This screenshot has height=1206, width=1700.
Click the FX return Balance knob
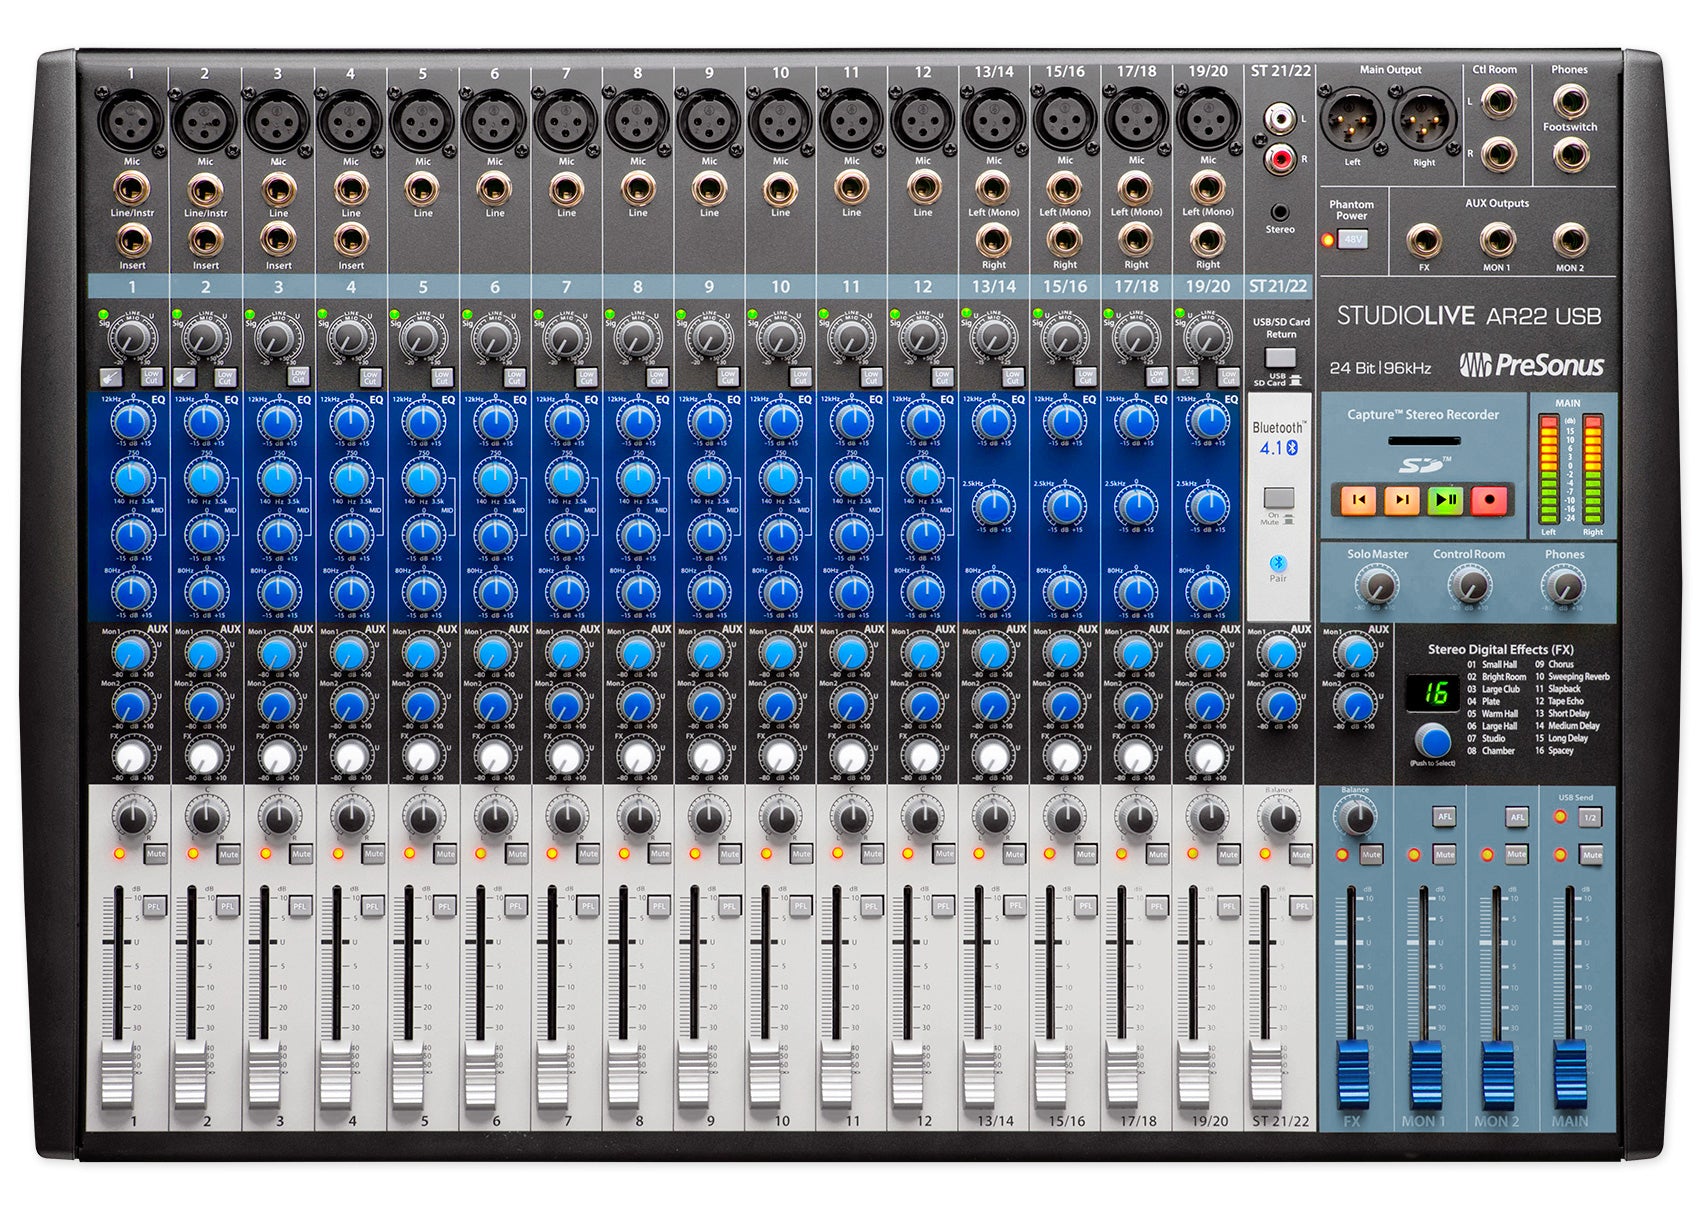(x=1356, y=819)
